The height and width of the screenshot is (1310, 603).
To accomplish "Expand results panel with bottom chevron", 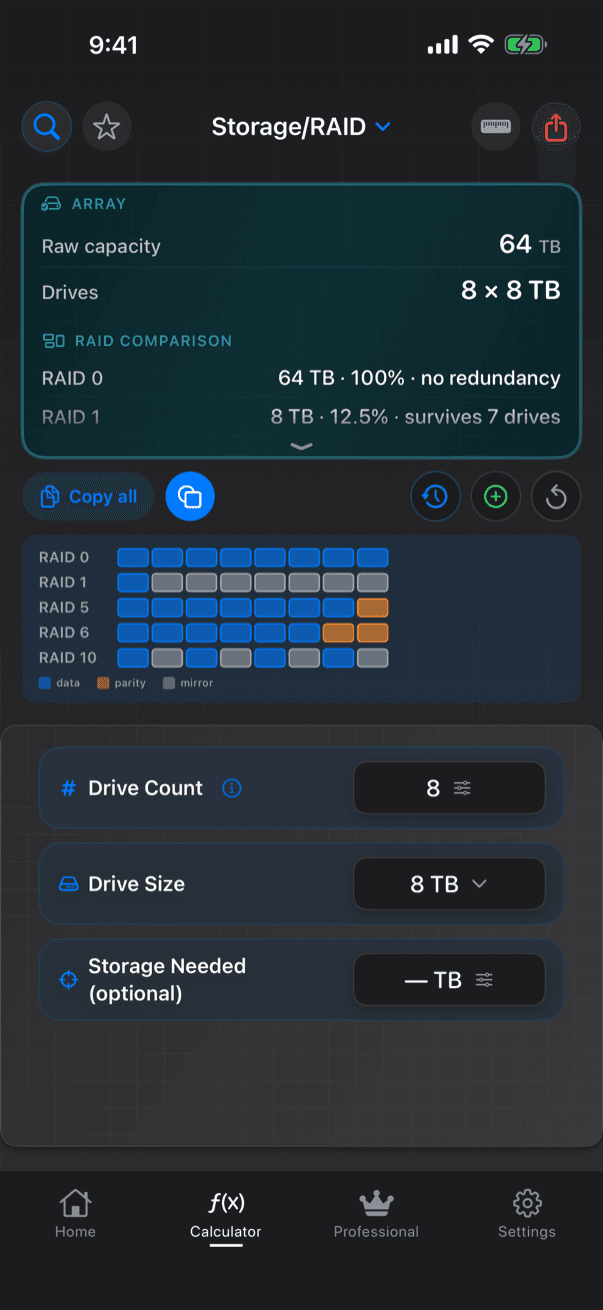I will (x=301, y=446).
